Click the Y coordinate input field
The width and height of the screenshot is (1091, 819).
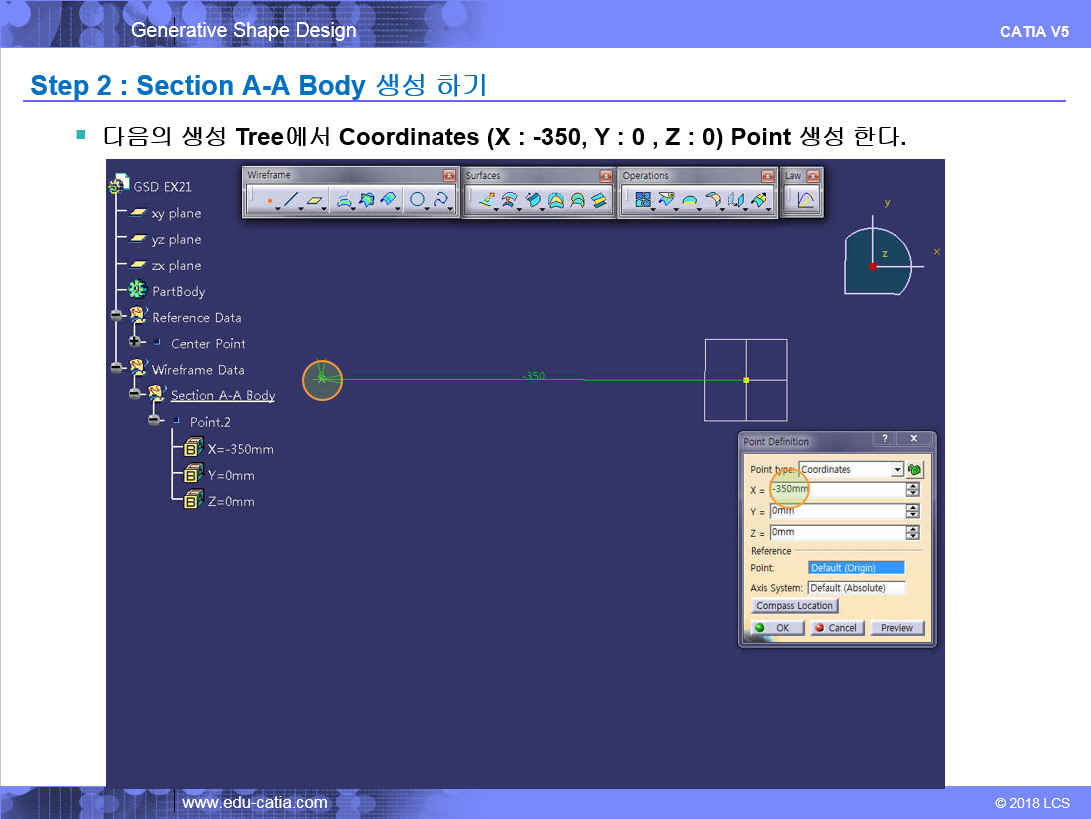coord(836,511)
